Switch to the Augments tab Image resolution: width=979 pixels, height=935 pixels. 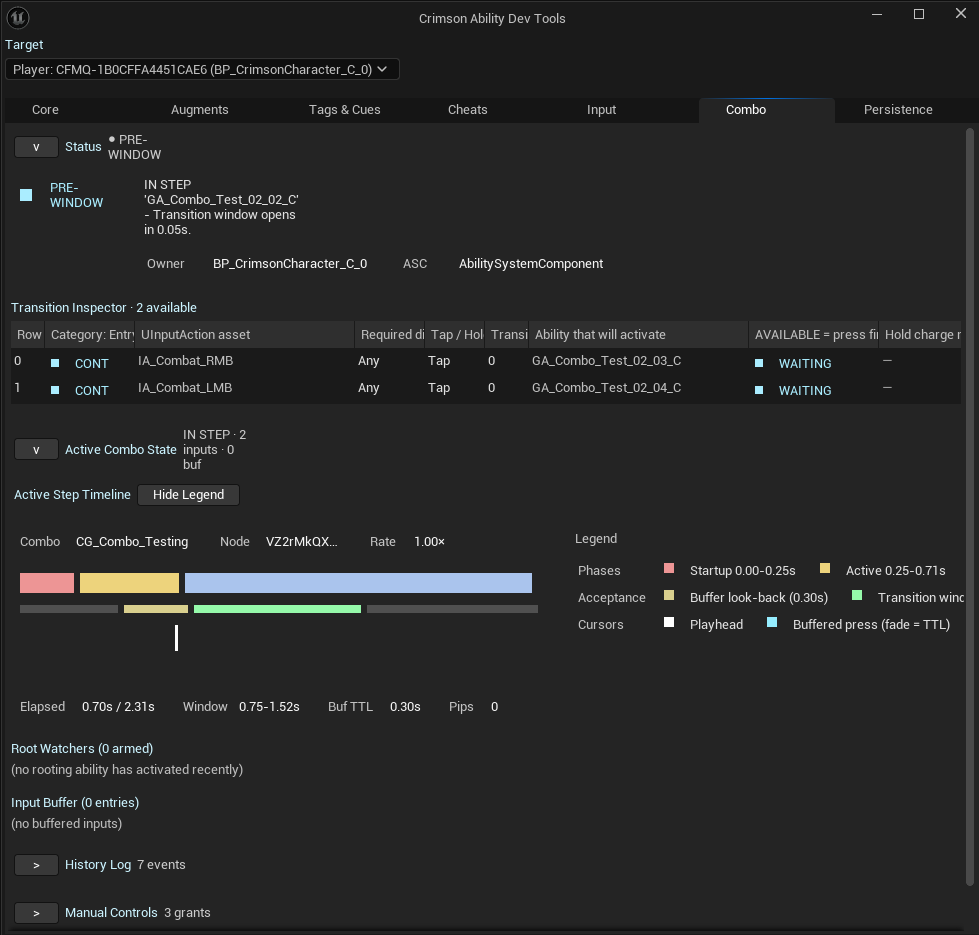tap(200, 110)
